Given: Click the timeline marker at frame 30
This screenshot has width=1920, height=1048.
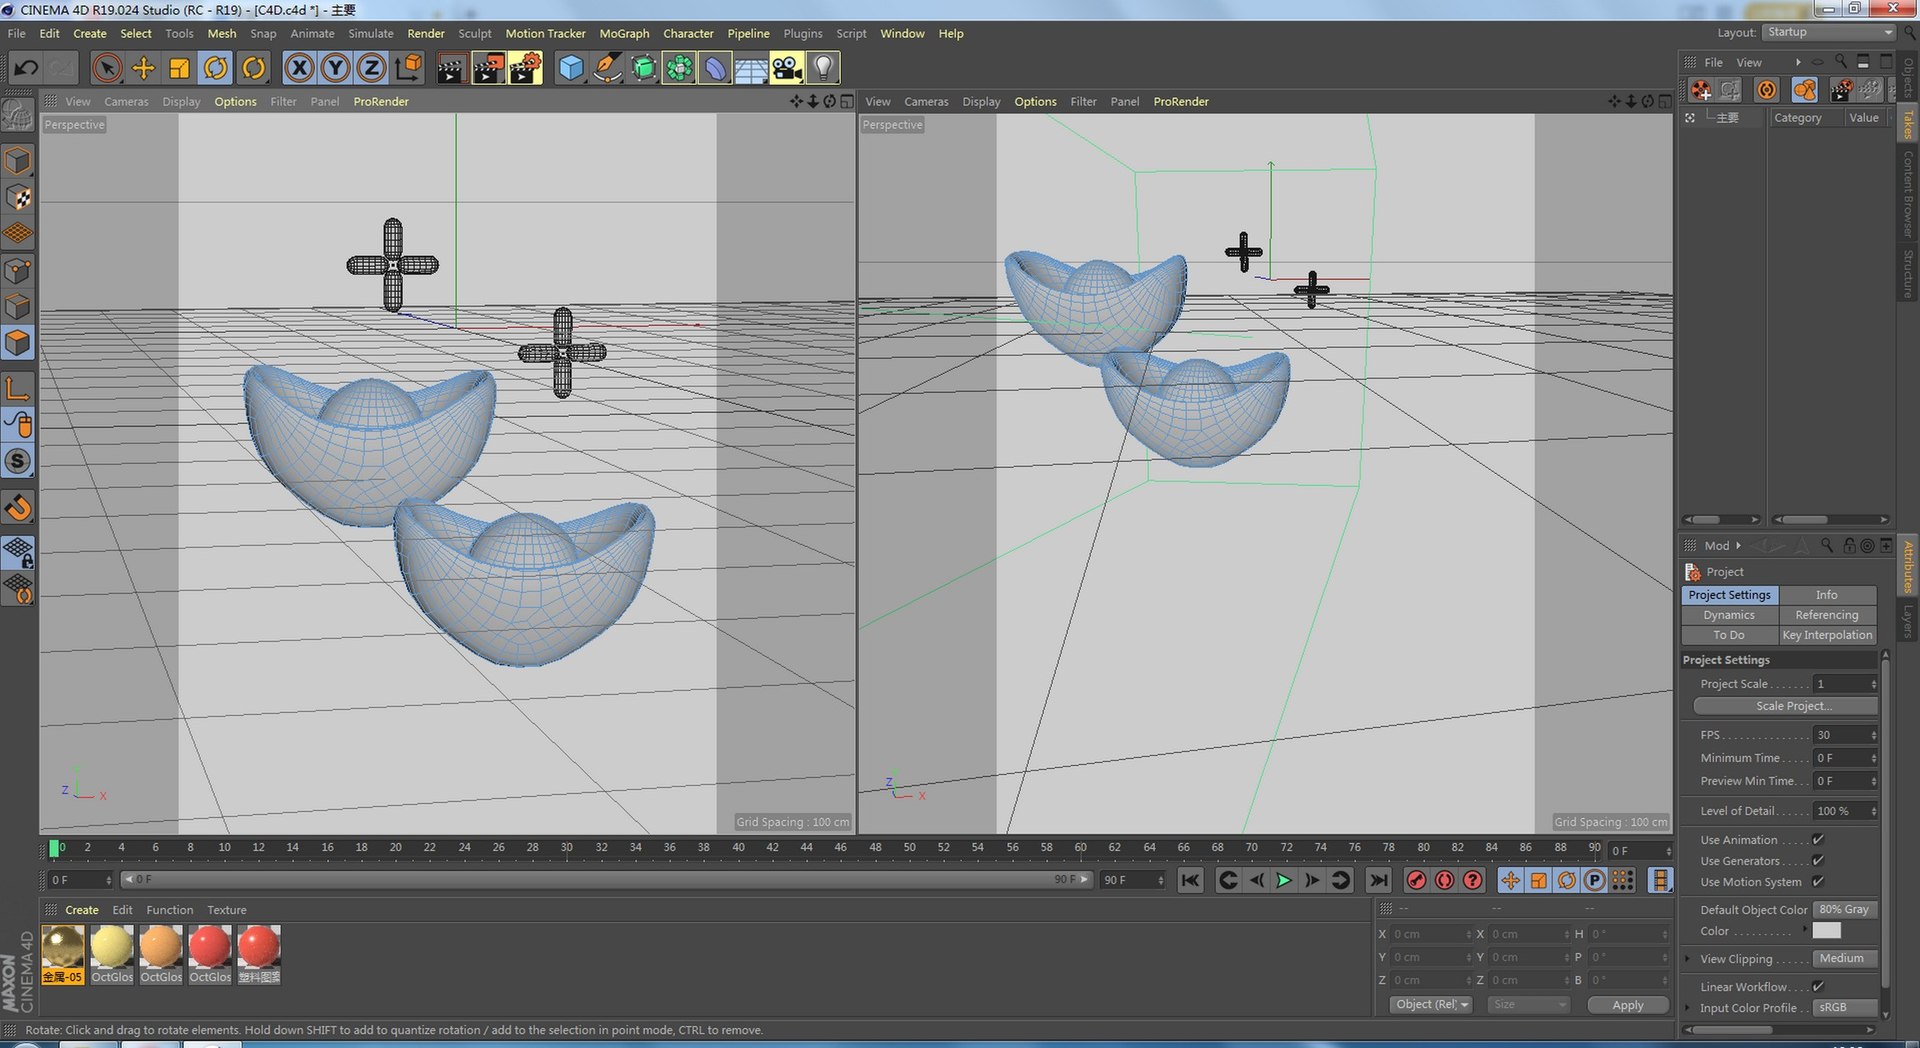Looking at the screenshot, I should [567, 848].
